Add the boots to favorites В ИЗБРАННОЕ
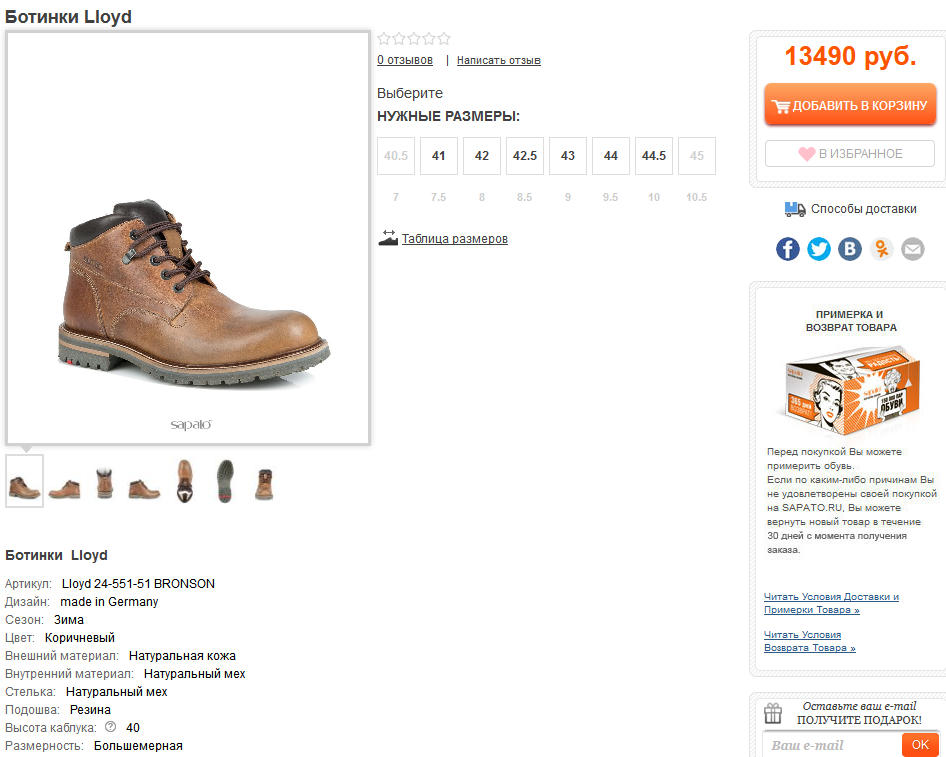 [x=850, y=154]
